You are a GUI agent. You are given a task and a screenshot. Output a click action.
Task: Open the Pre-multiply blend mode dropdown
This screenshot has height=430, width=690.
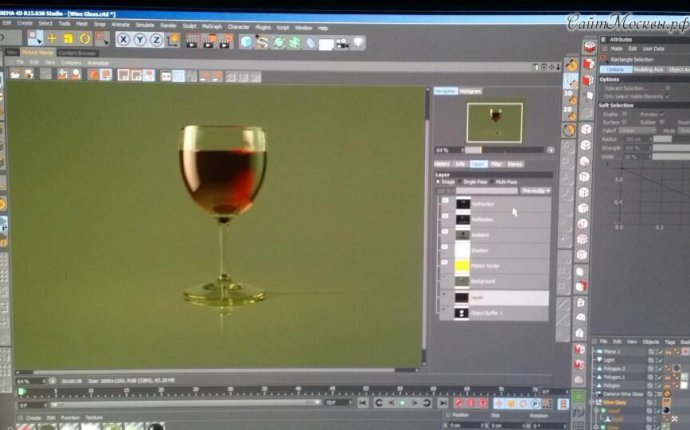[536, 190]
